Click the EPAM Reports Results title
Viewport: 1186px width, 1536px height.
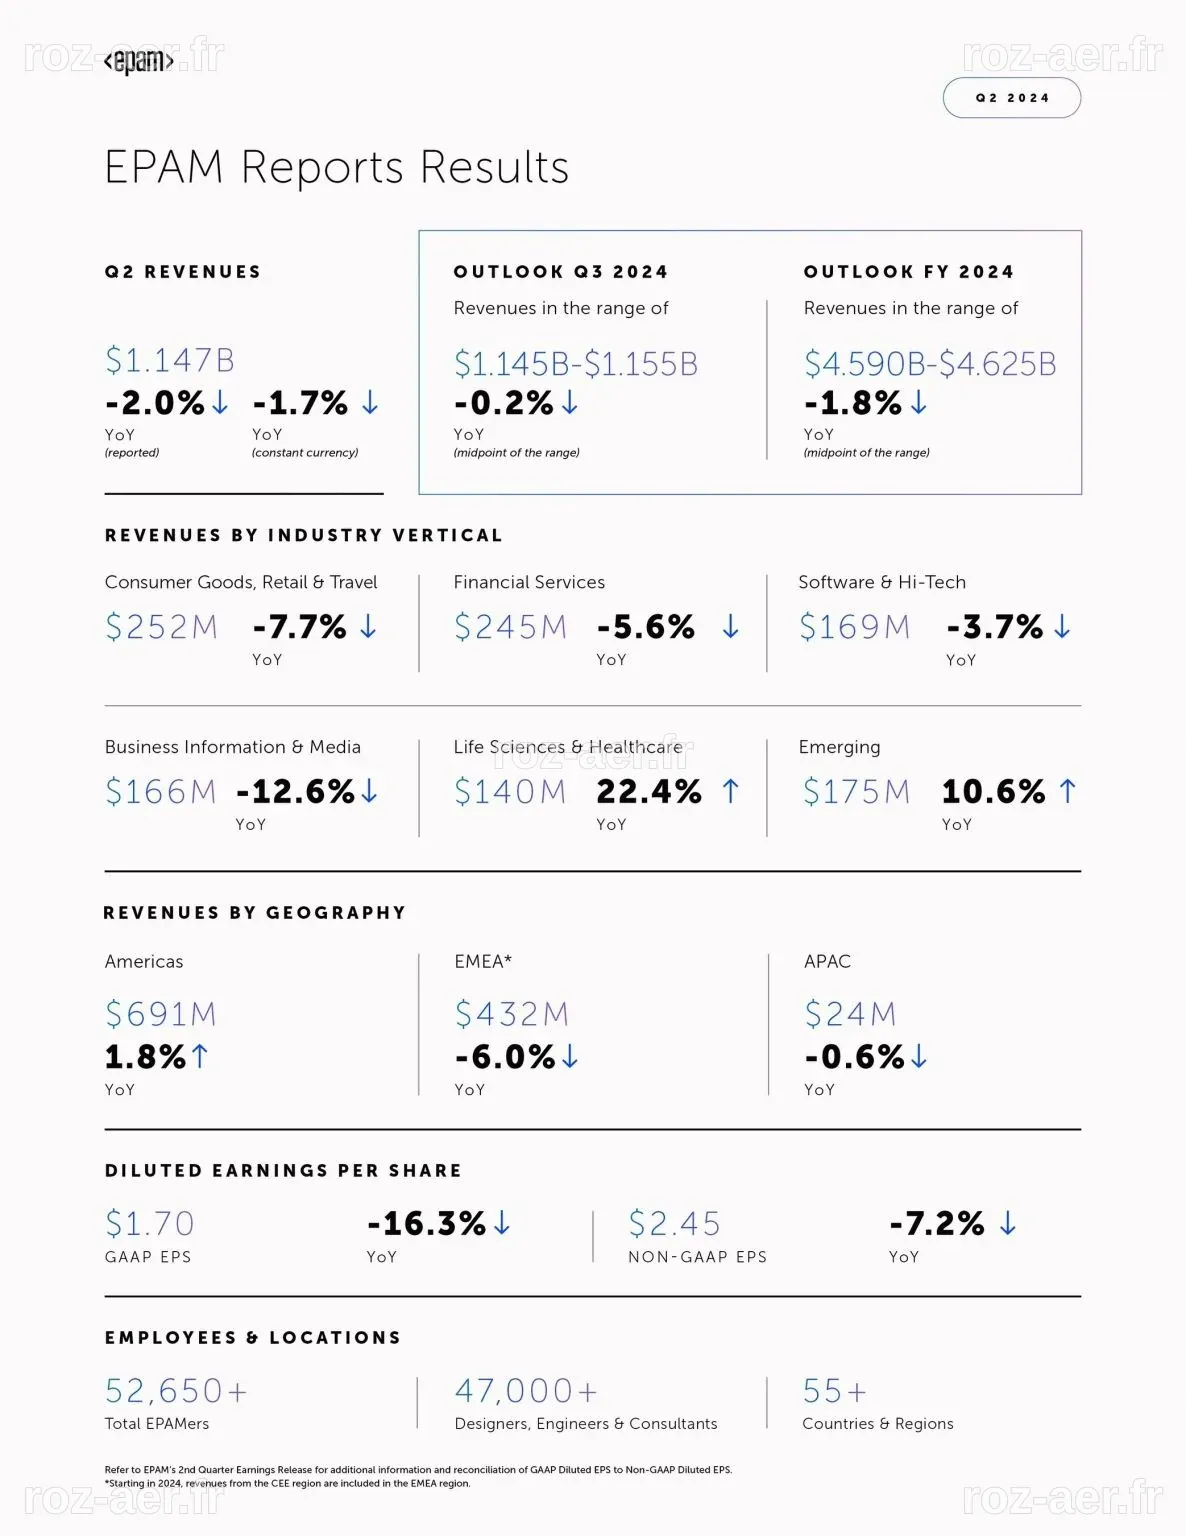click(337, 167)
